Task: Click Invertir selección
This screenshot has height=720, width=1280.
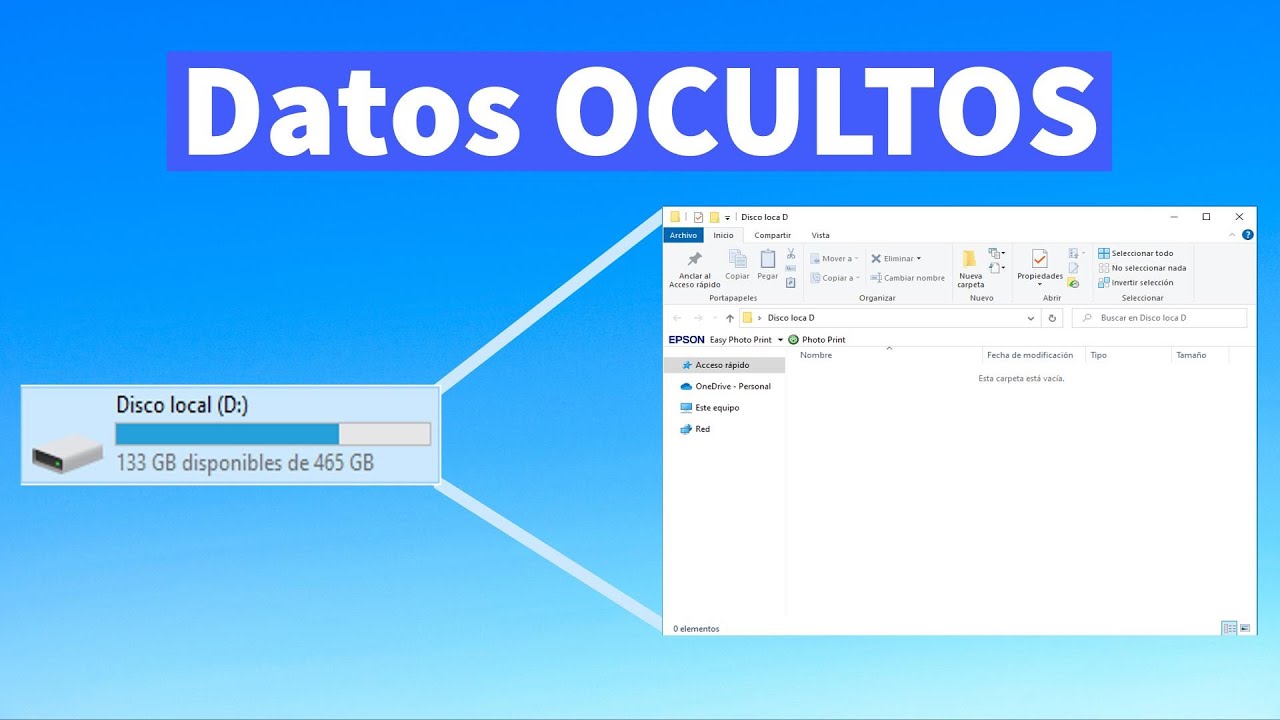Action: coord(1135,282)
